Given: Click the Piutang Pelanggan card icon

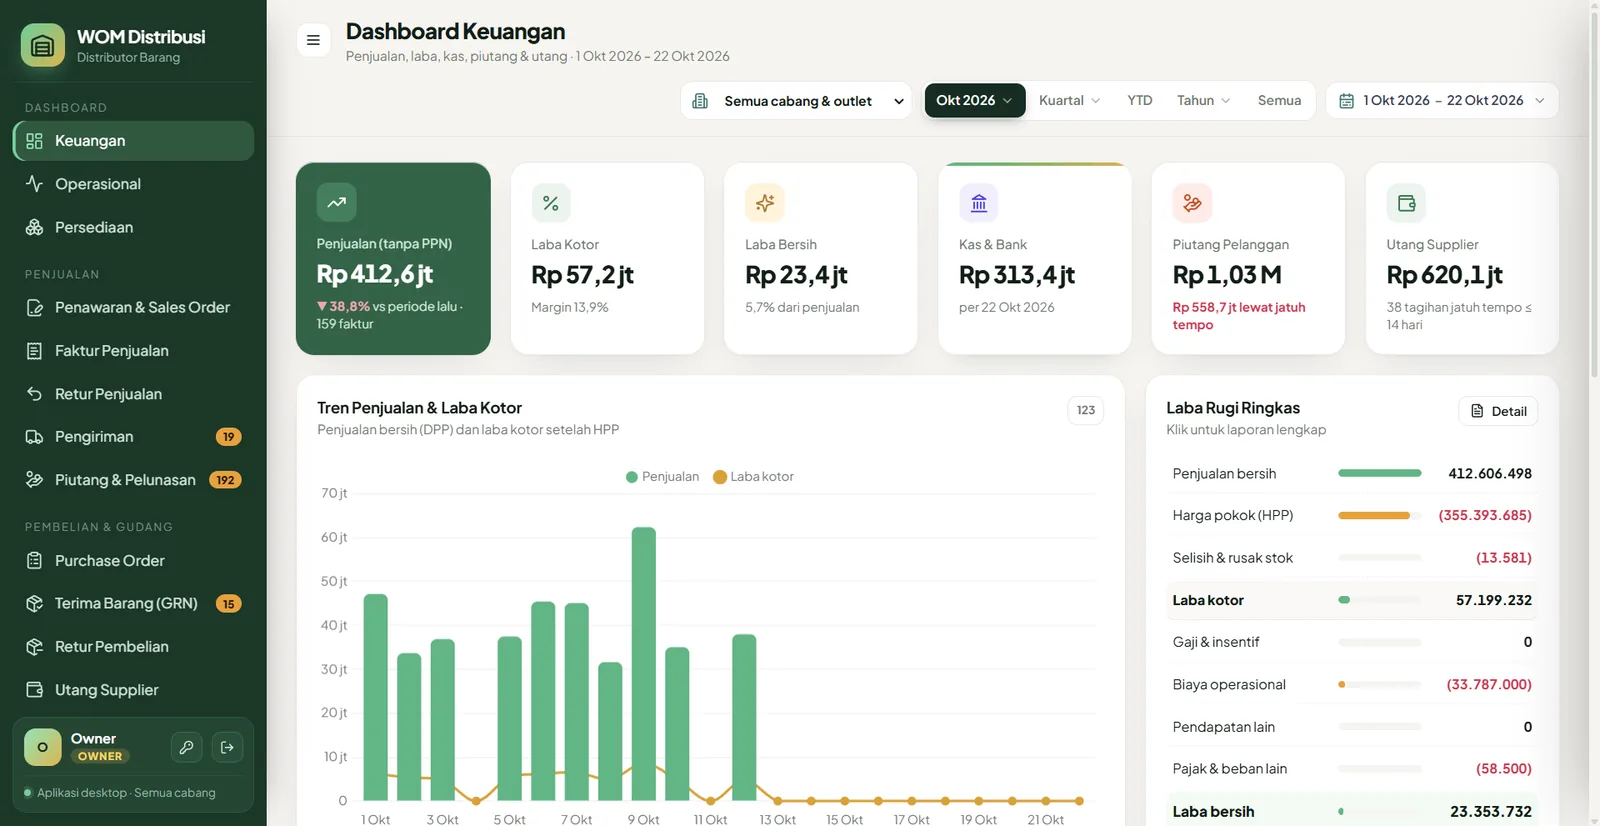Looking at the screenshot, I should 1192,203.
